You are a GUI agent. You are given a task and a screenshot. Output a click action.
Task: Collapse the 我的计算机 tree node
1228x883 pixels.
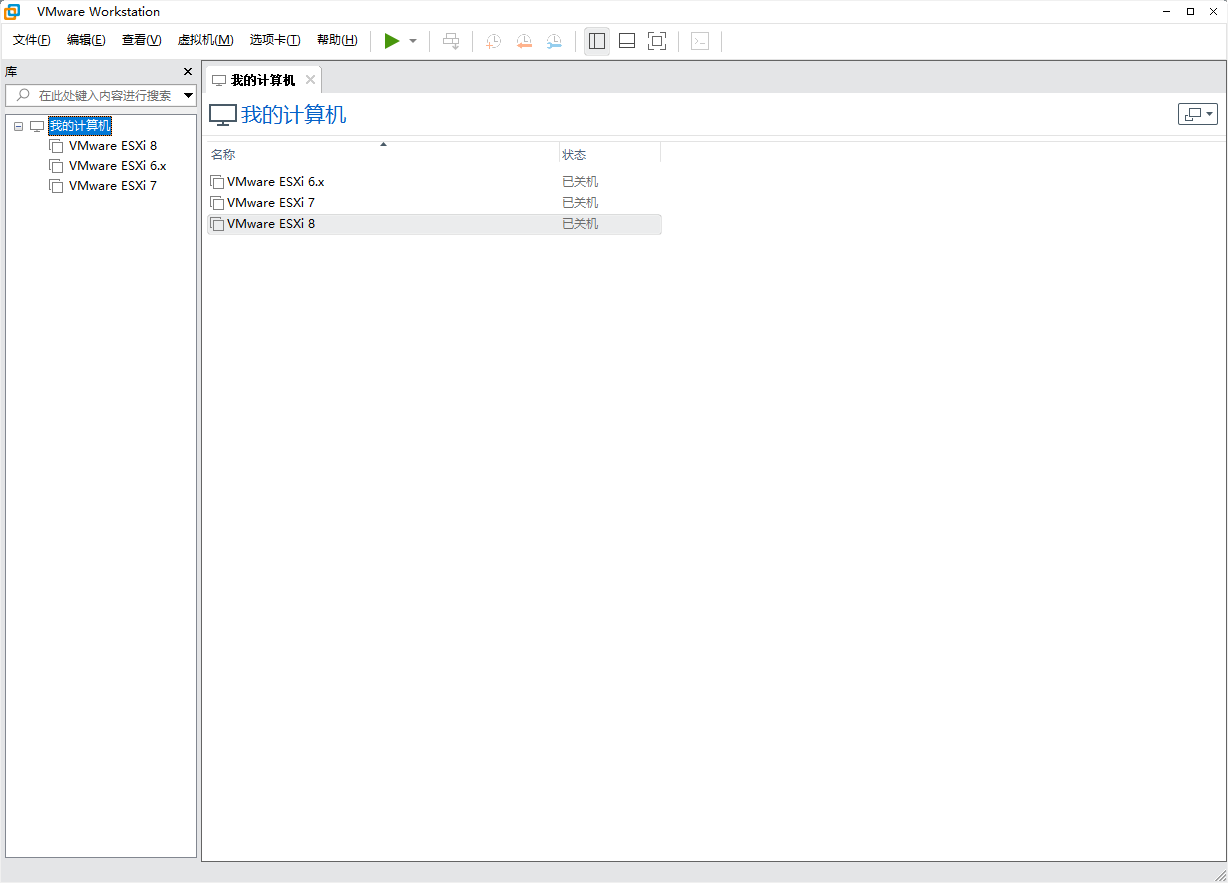coord(18,126)
